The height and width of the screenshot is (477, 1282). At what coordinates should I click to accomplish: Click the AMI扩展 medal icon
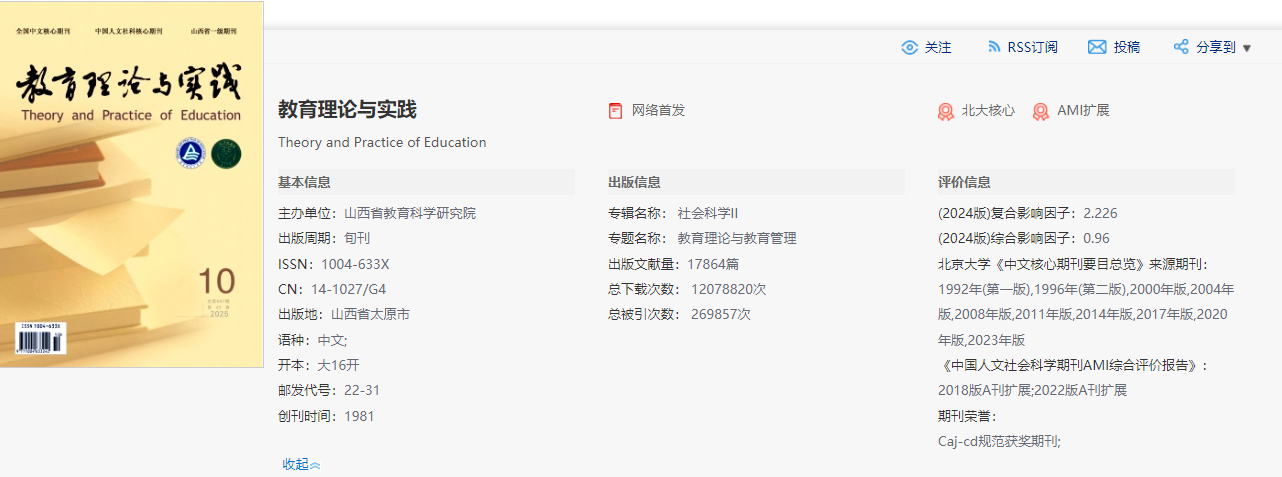[x=1040, y=111]
